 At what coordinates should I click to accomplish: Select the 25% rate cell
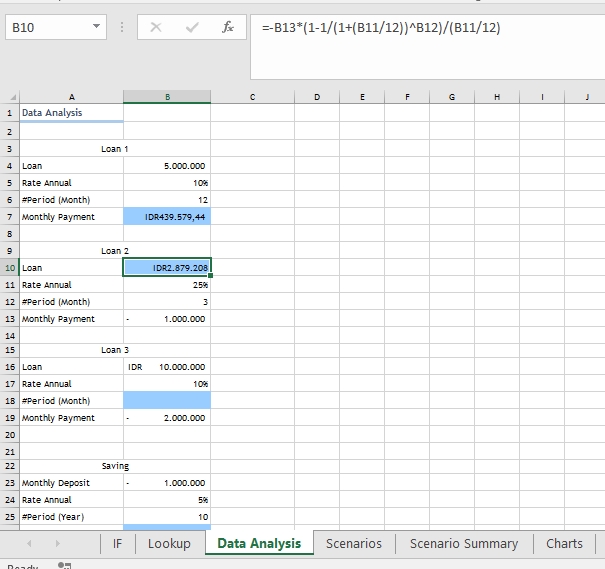[167, 285]
